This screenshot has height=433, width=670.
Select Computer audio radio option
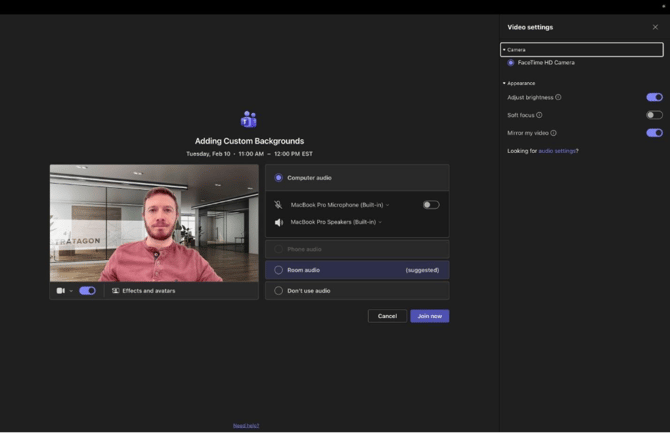[x=278, y=177]
